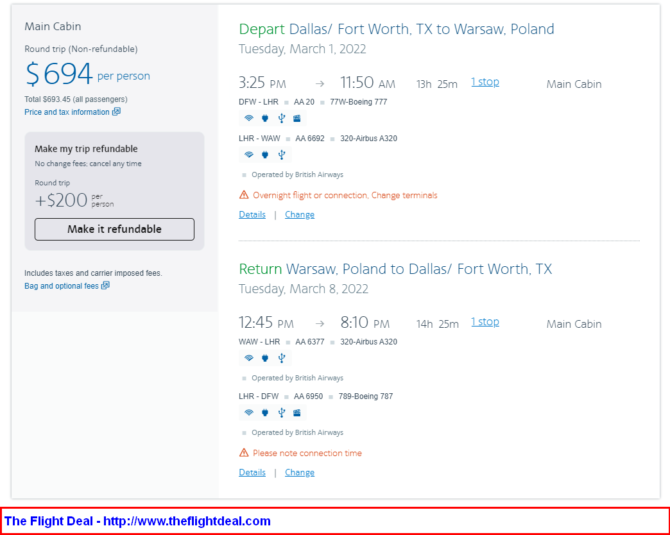This screenshot has height=535, width=670.
Task: Click the 3:25 PM departure time
Action: (262, 82)
